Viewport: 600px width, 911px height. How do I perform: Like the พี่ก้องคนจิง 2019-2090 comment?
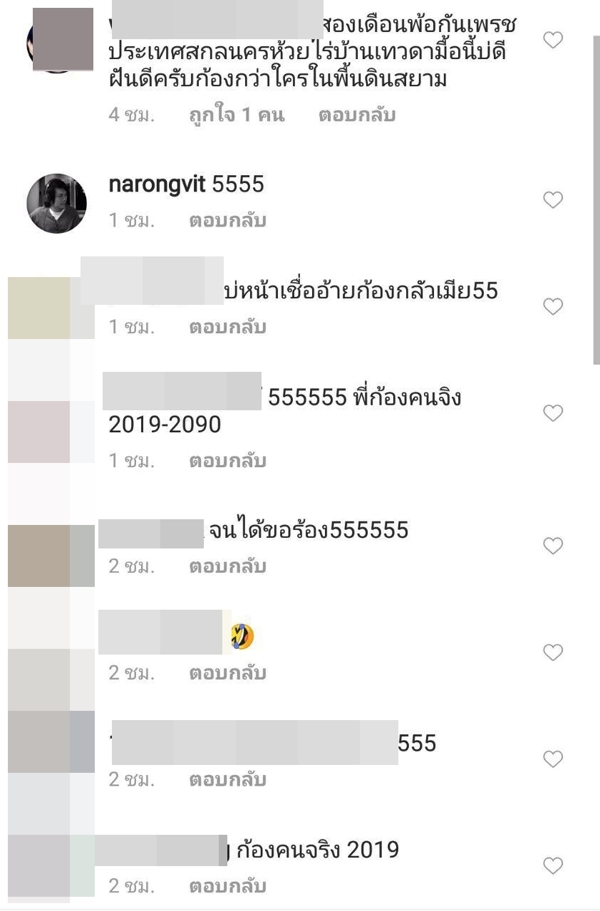[x=553, y=413]
